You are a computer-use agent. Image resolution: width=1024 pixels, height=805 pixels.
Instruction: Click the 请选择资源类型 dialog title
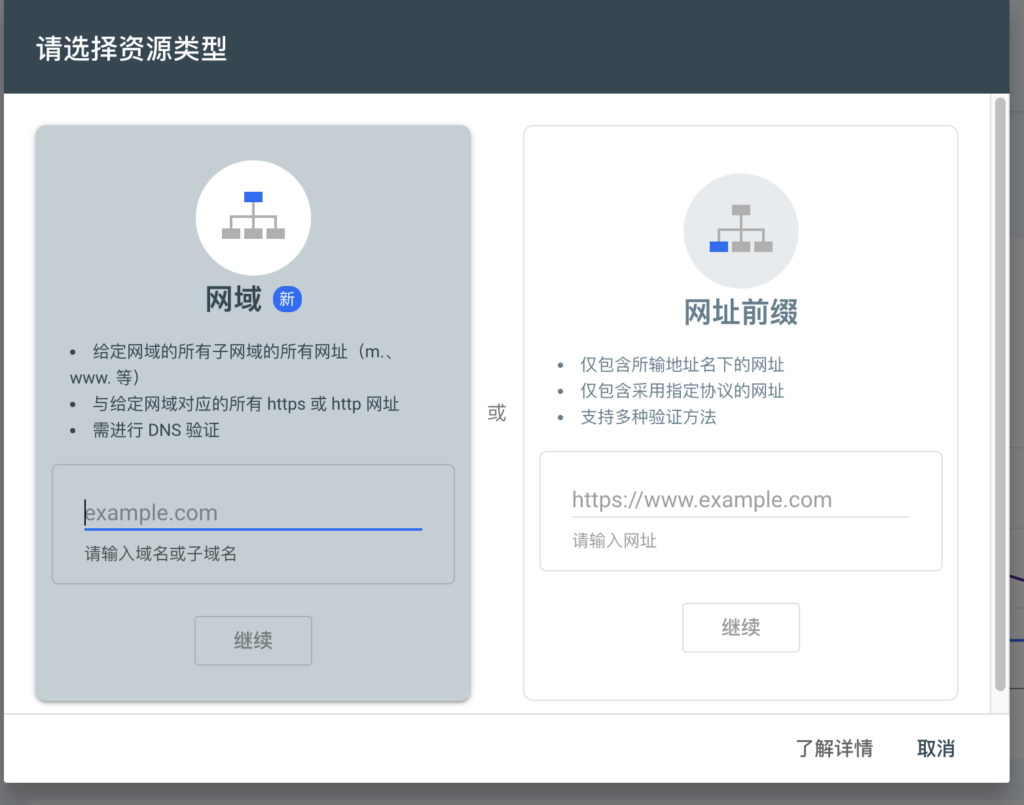(x=131, y=49)
